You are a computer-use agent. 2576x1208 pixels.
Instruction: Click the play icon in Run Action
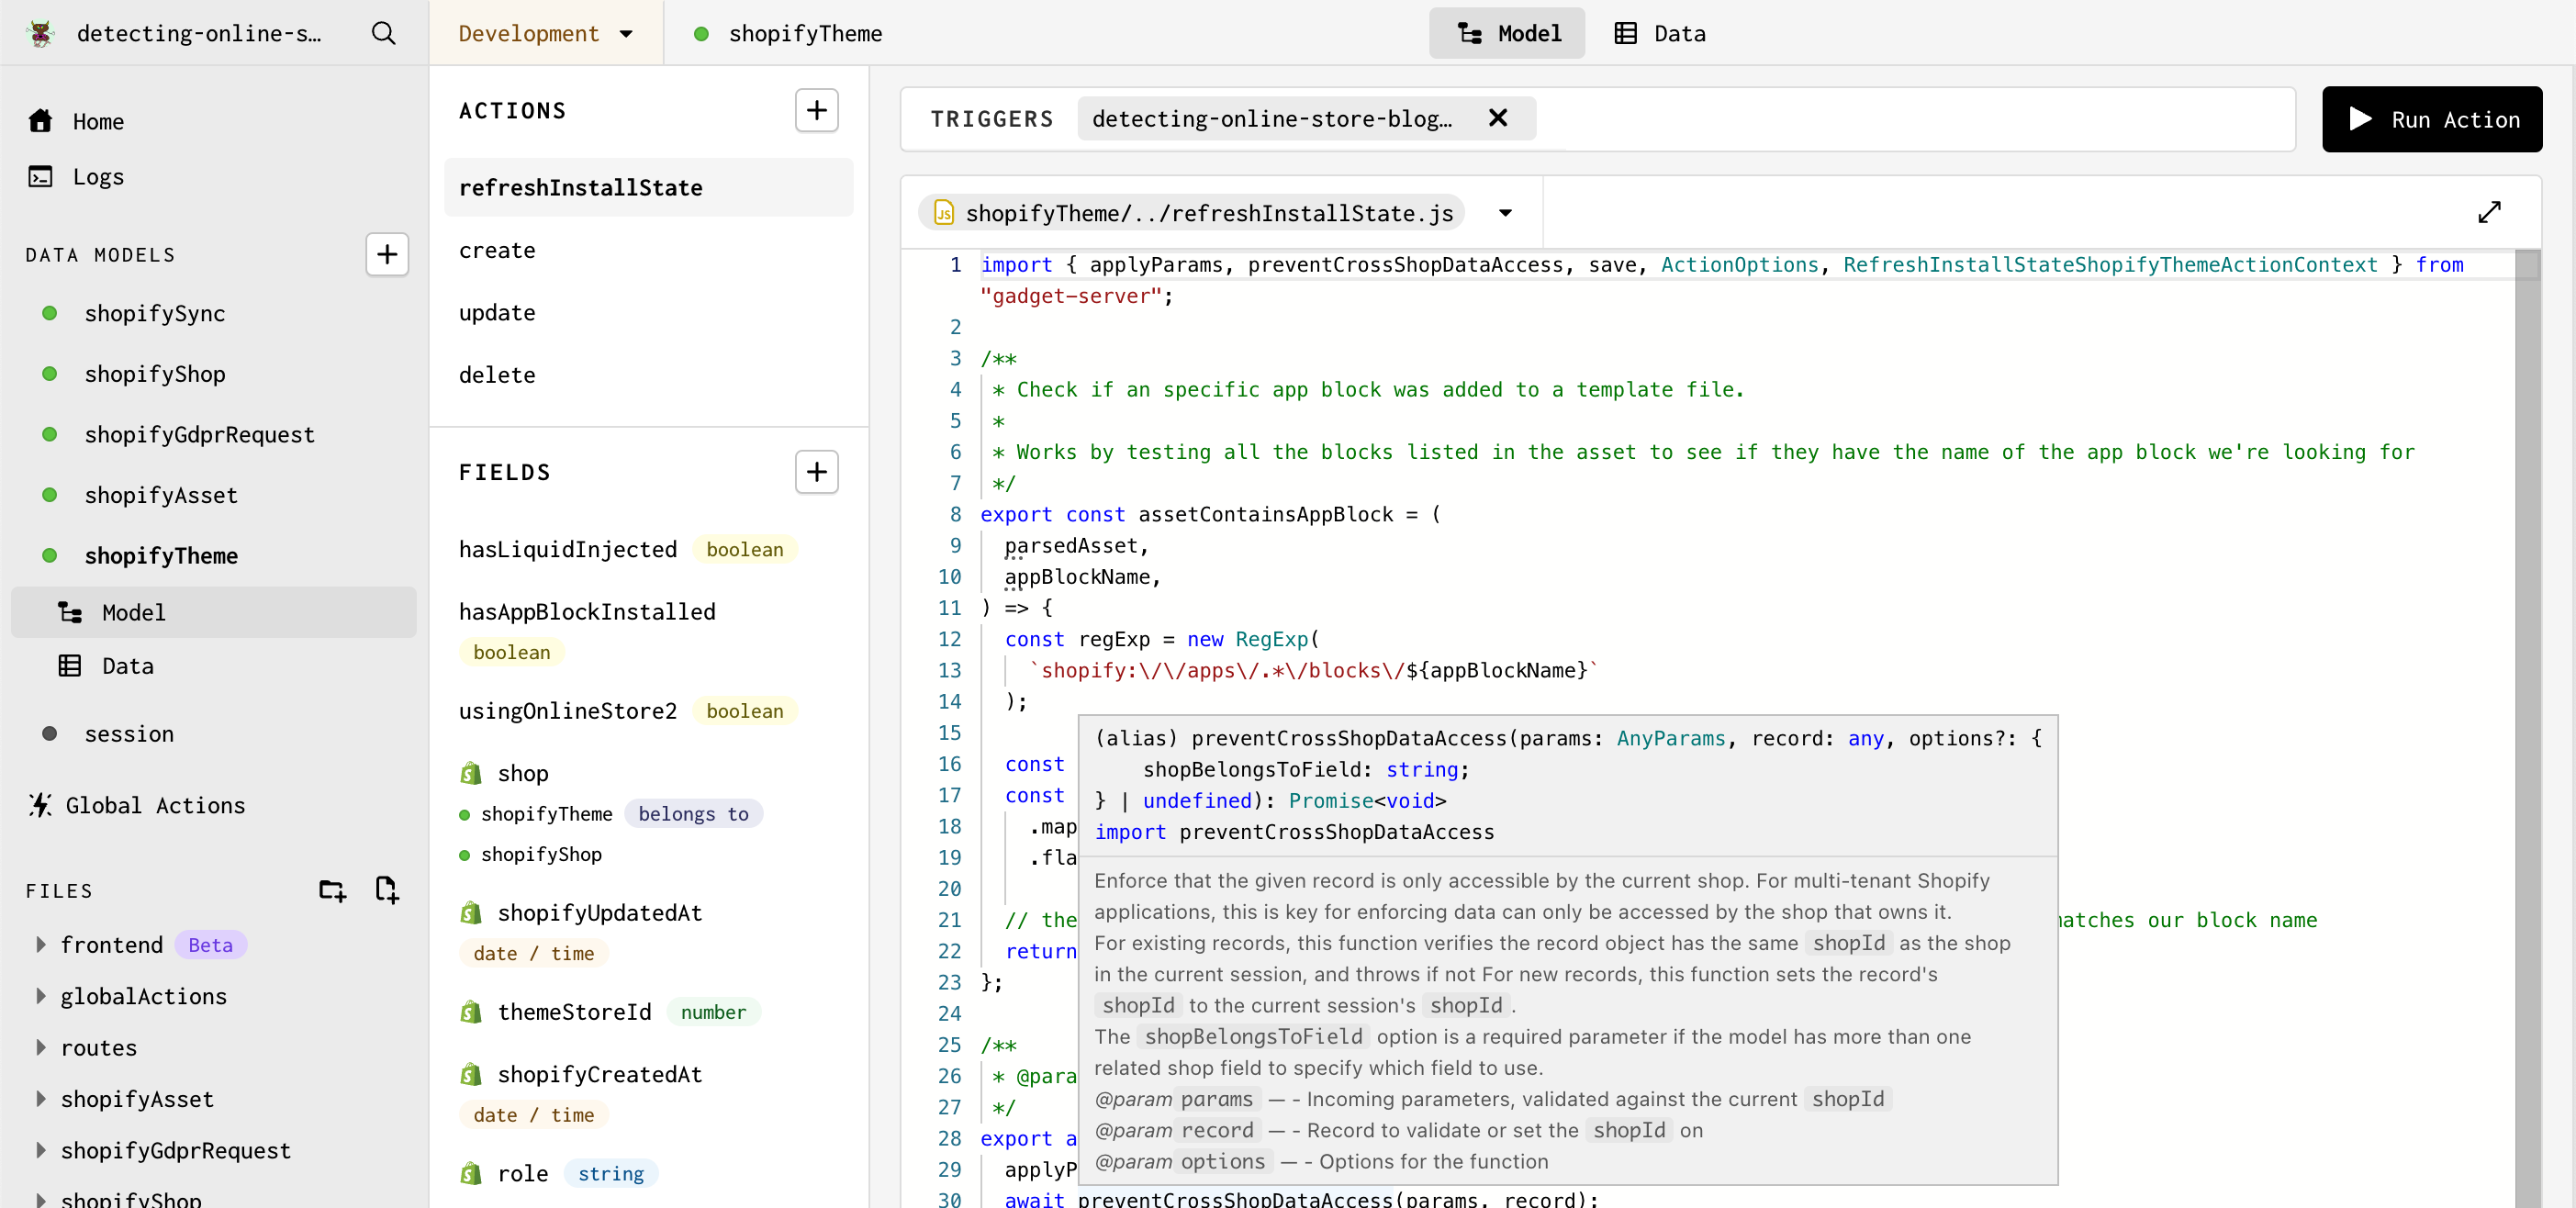2360,119
